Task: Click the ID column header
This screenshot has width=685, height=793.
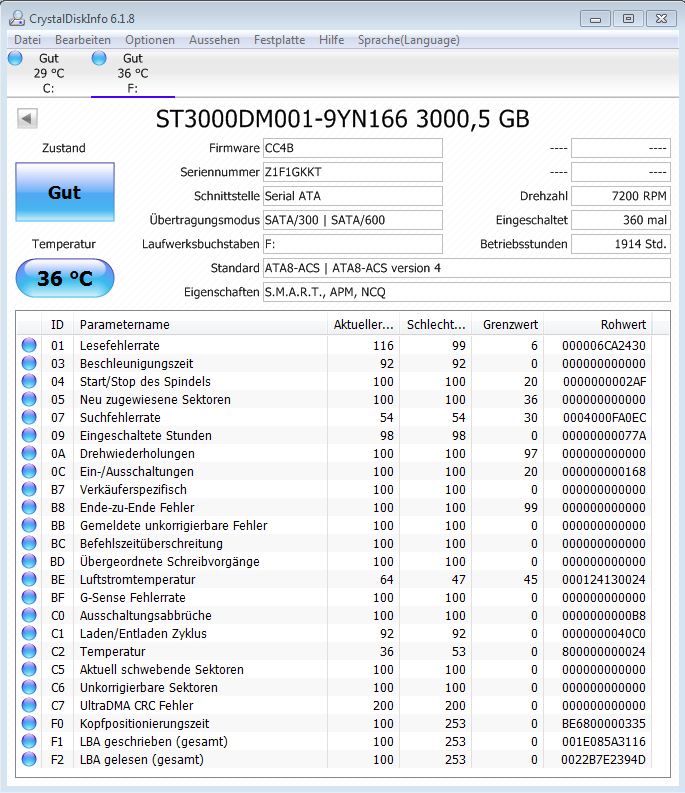Action: point(58,325)
